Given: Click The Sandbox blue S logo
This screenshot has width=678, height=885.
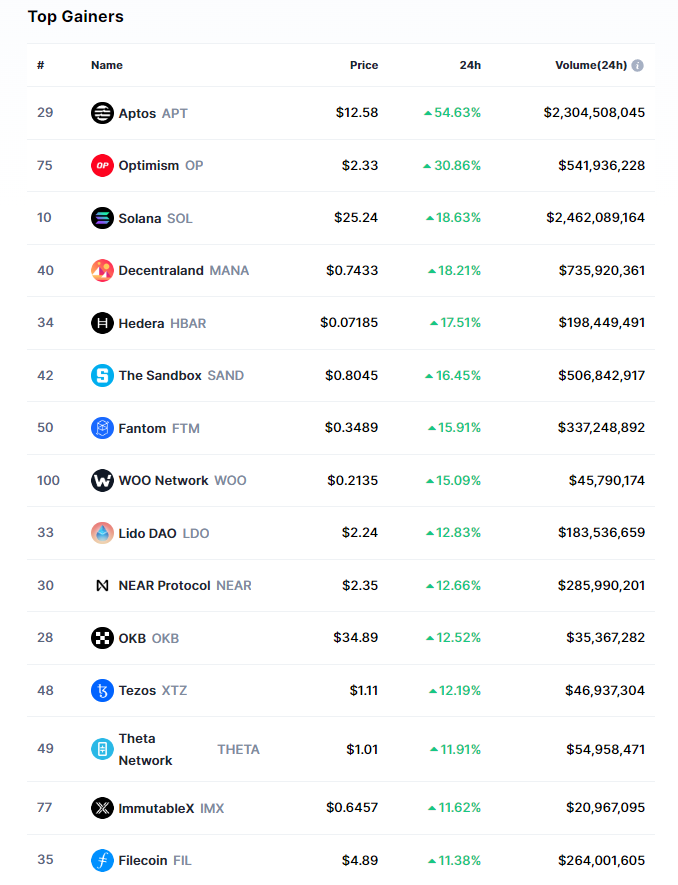Looking at the screenshot, I should point(102,375).
